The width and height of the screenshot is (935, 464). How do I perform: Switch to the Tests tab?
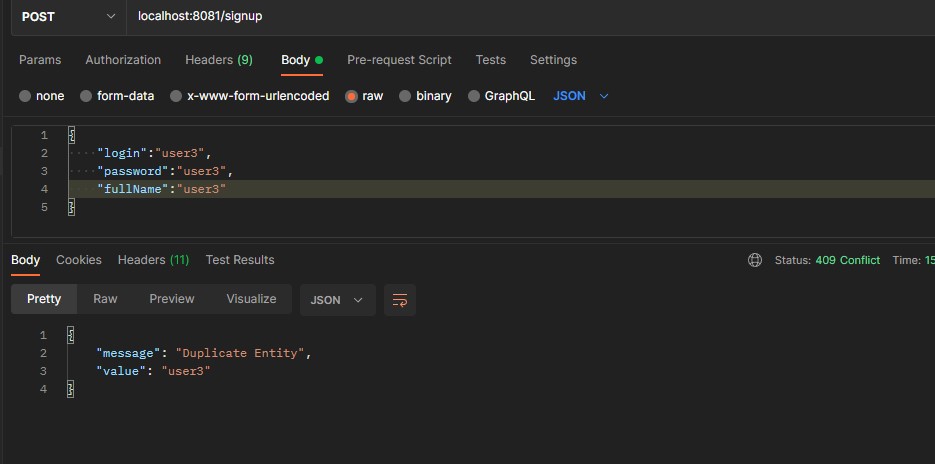click(491, 60)
